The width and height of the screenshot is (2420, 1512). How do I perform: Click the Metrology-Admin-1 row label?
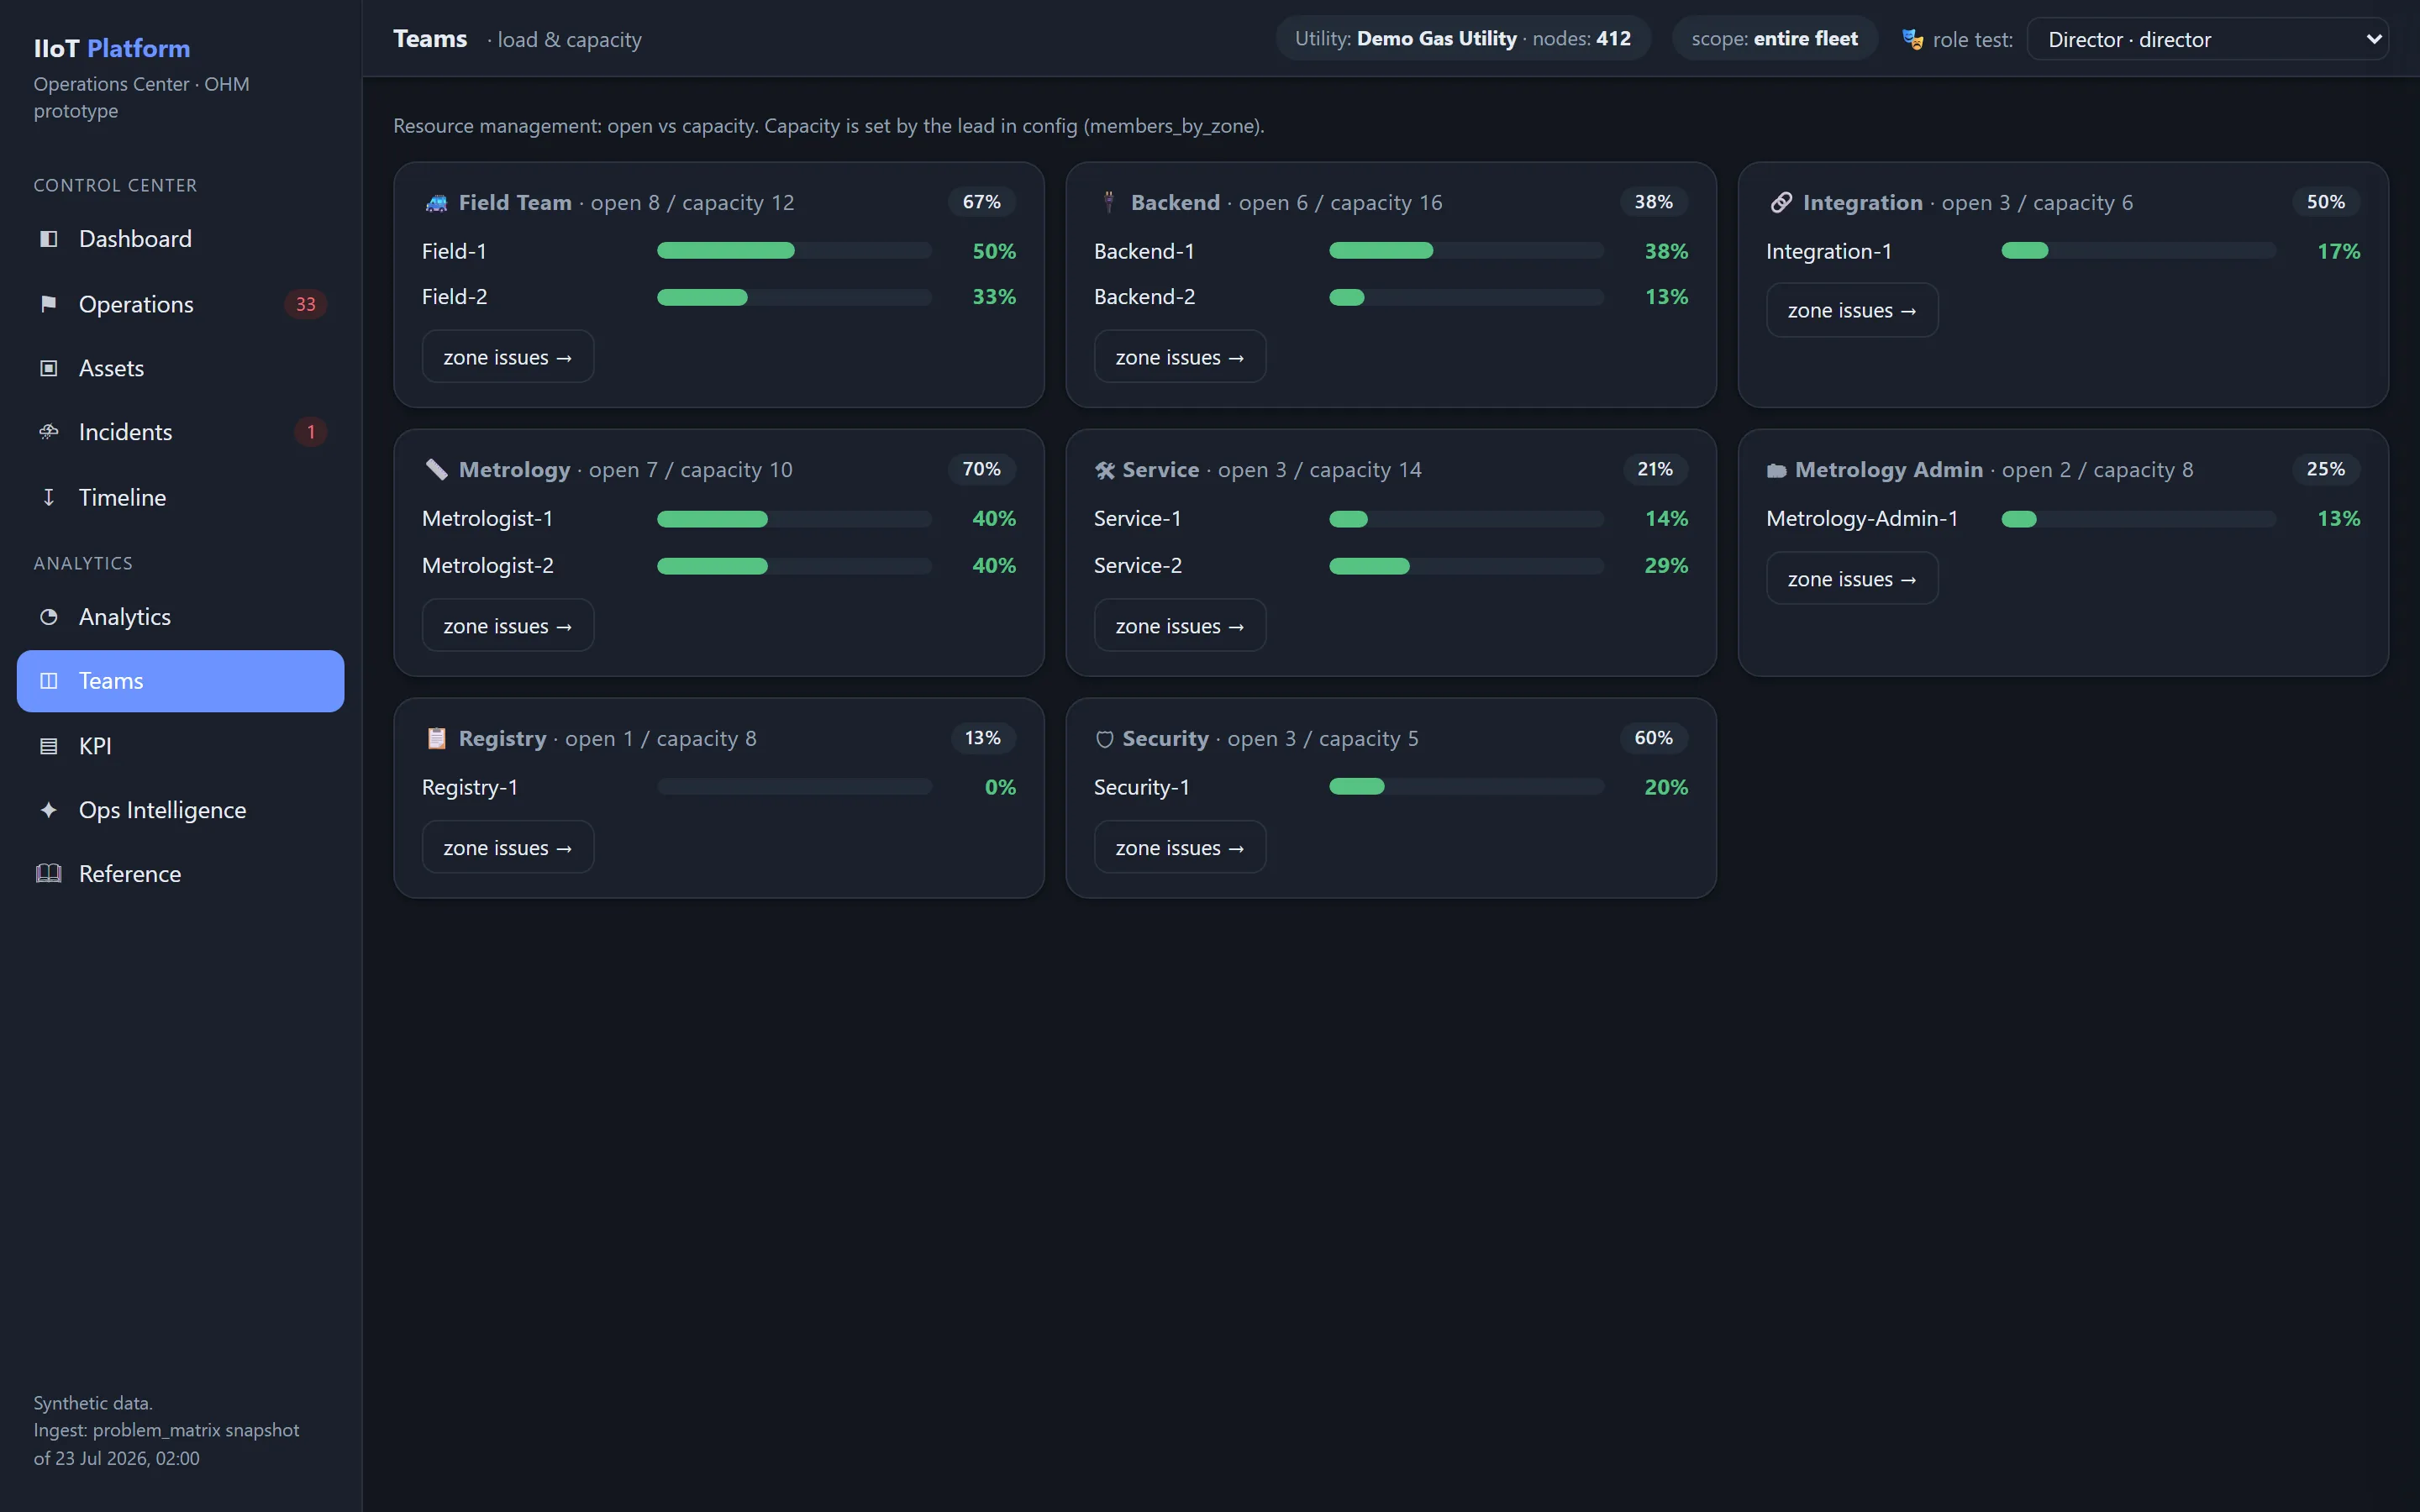point(1862,519)
